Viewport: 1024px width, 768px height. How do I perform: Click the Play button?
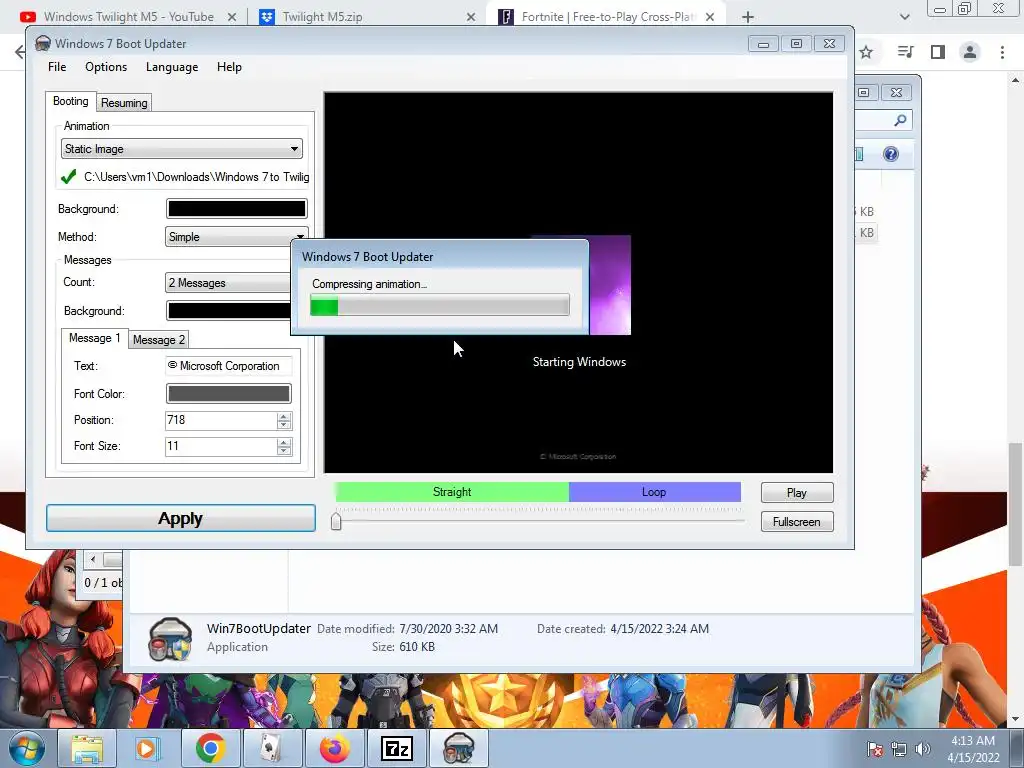[x=797, y=492]
